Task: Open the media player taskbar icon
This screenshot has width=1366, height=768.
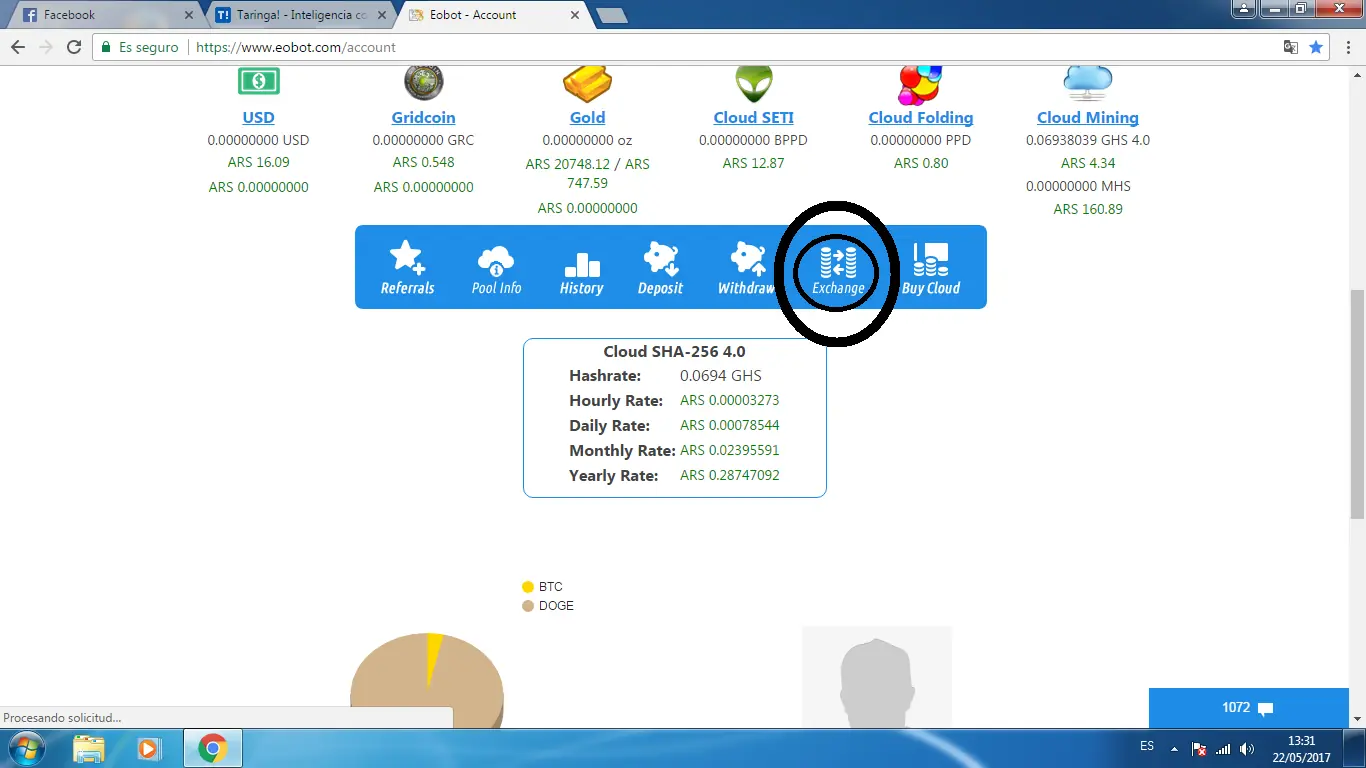Action: coord(148,748)
